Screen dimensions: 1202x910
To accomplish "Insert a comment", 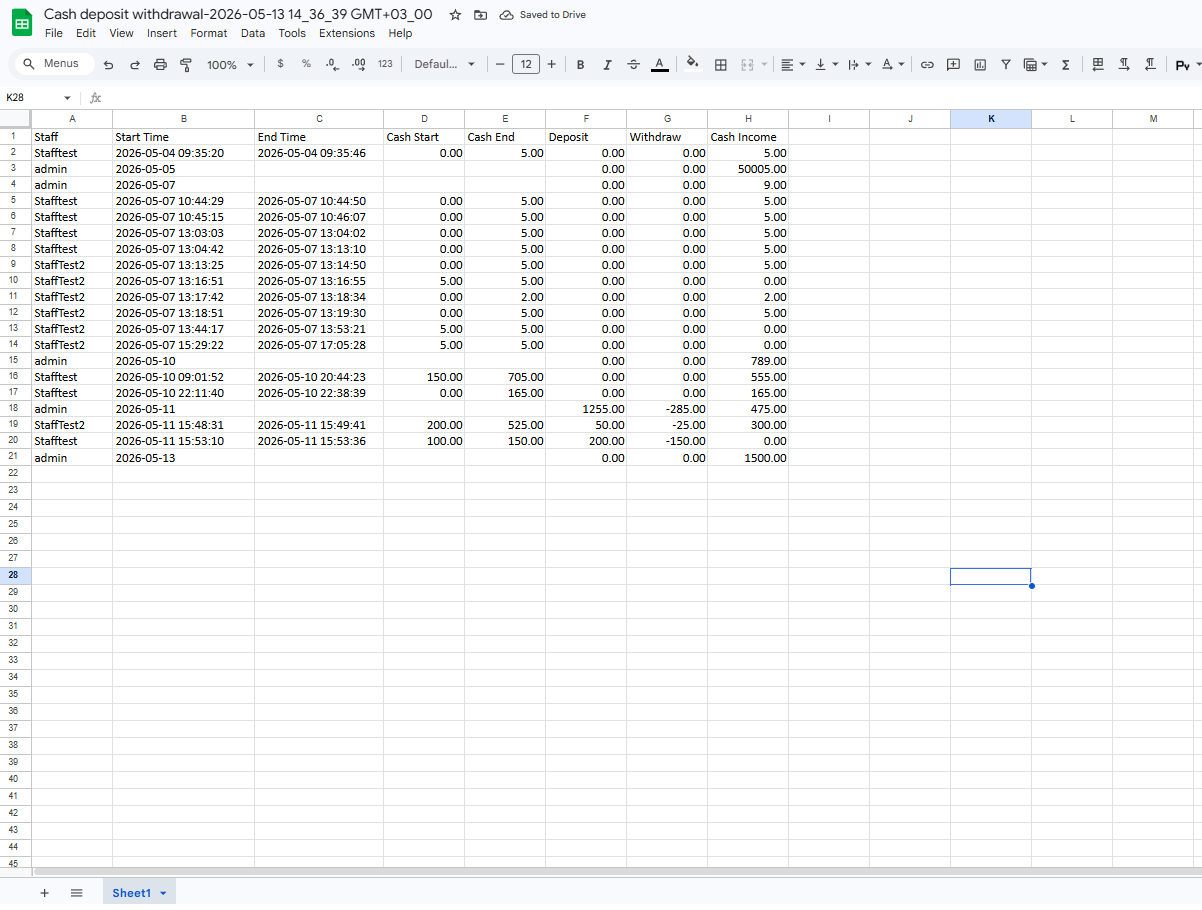I will [953, 64].
